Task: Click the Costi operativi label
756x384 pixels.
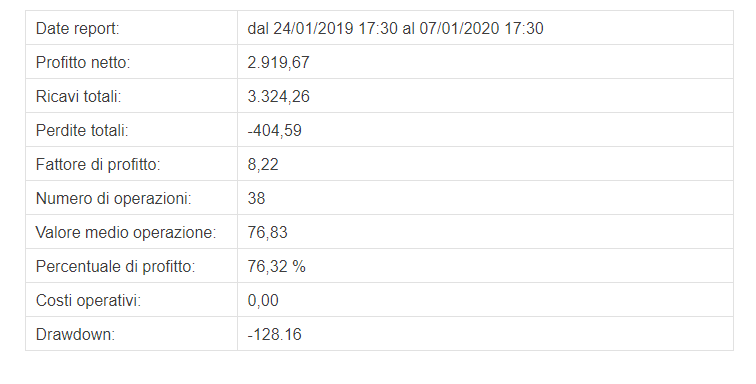Action: (x=88, y=301)
